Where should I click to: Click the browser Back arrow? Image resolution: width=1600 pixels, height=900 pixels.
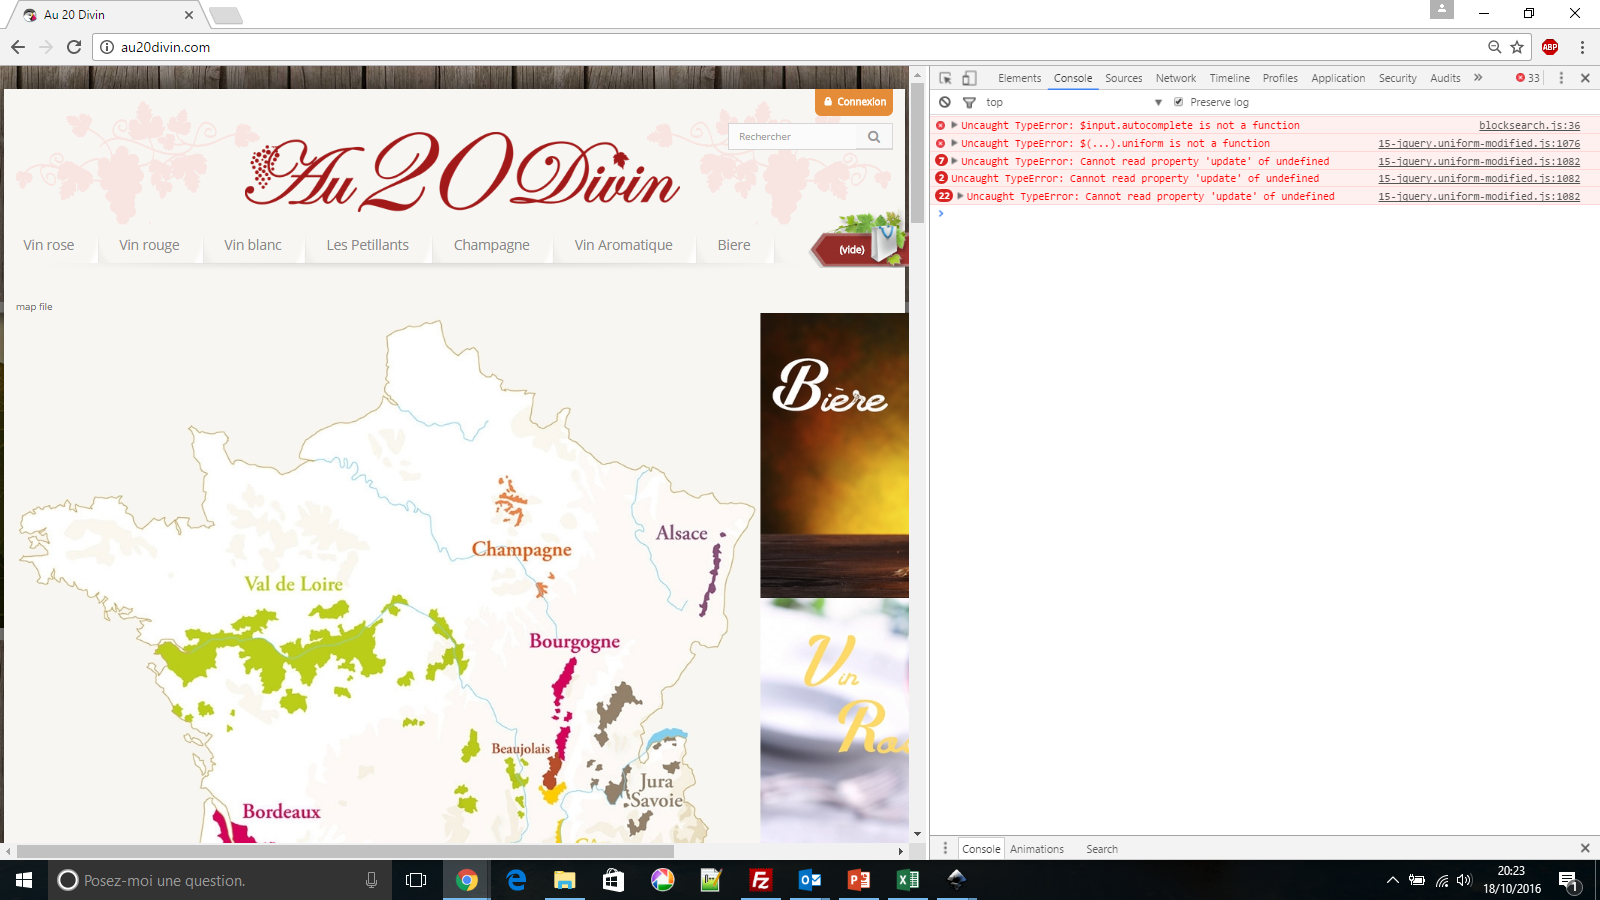18,47
